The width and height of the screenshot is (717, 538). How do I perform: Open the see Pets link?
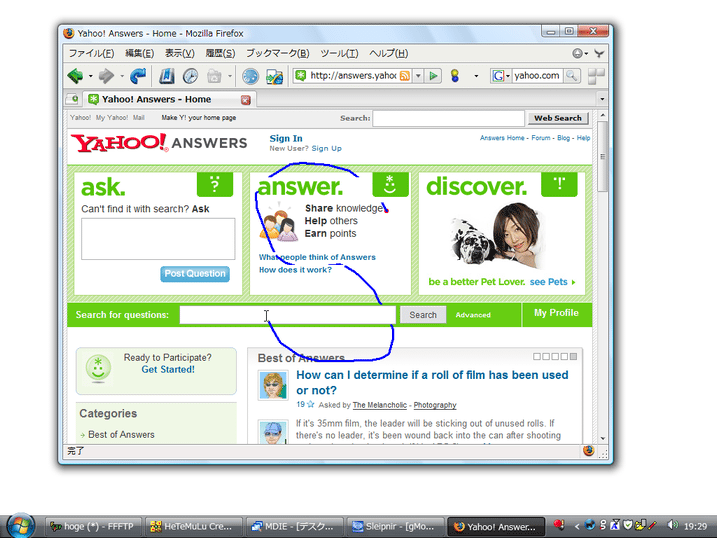[552, 282]
